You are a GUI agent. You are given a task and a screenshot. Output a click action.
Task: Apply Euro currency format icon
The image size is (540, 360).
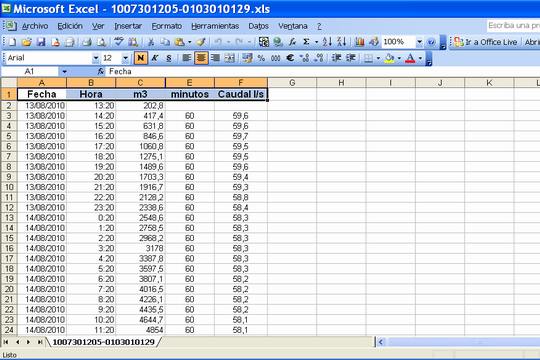point(290,58)
